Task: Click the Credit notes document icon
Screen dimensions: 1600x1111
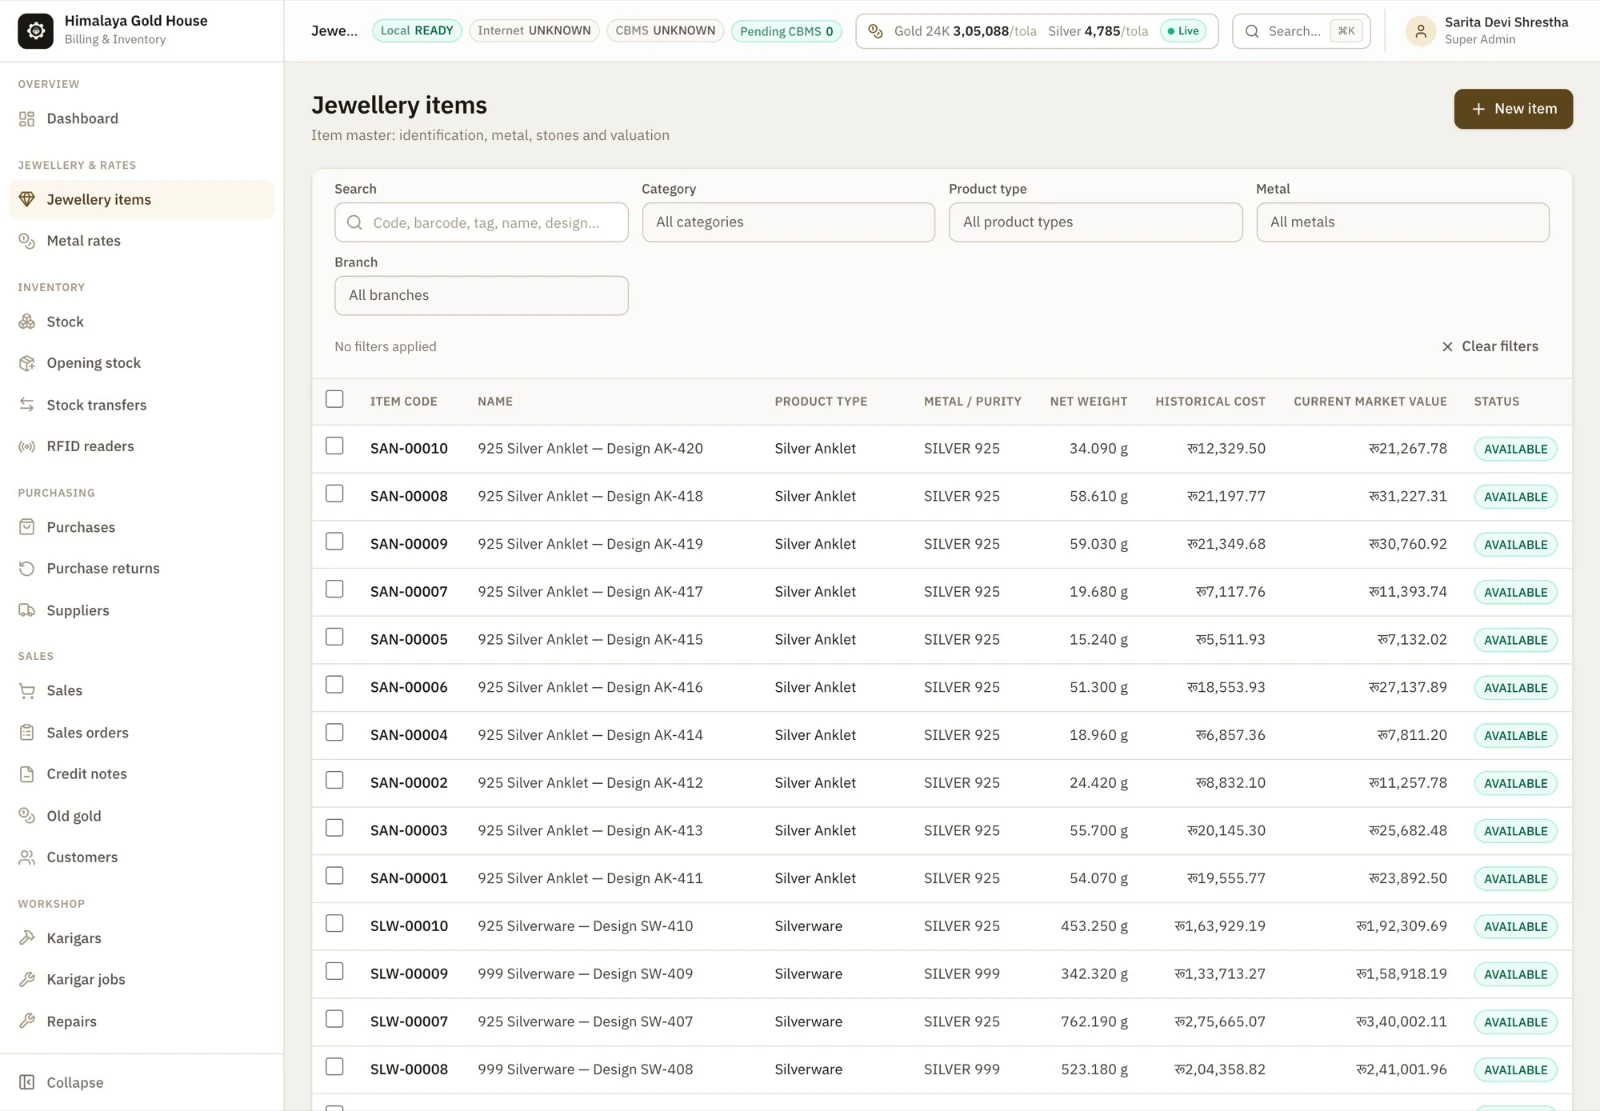Action: [27, 774]
